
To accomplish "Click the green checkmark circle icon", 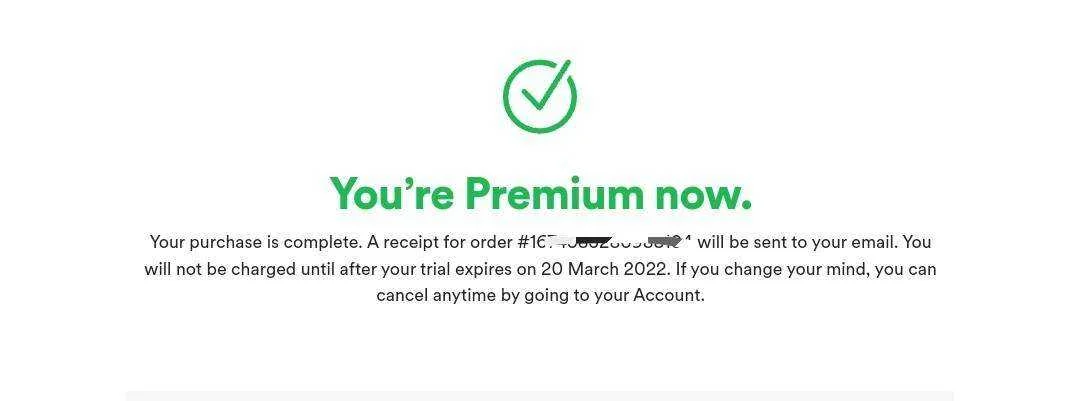I will tap(540, 96).
